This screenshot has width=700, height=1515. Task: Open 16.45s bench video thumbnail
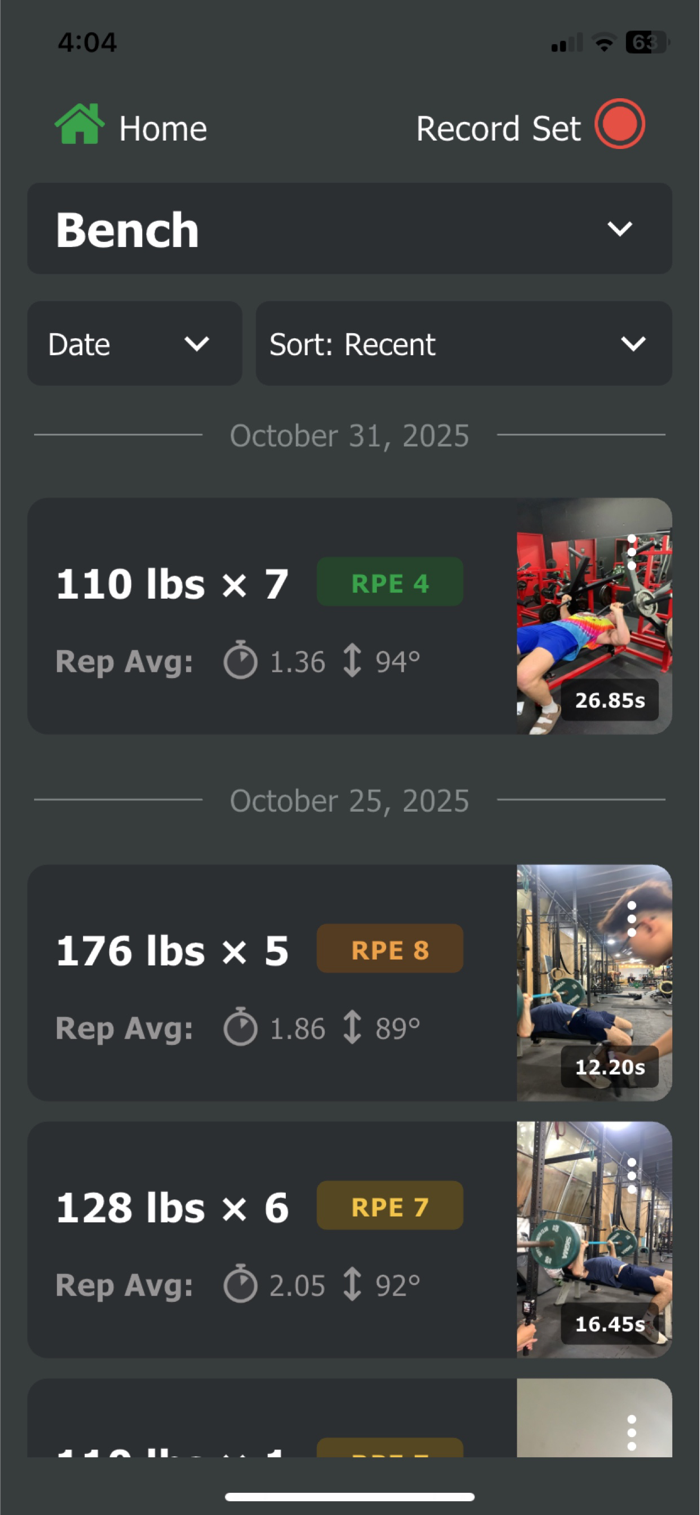(594, 1240)
